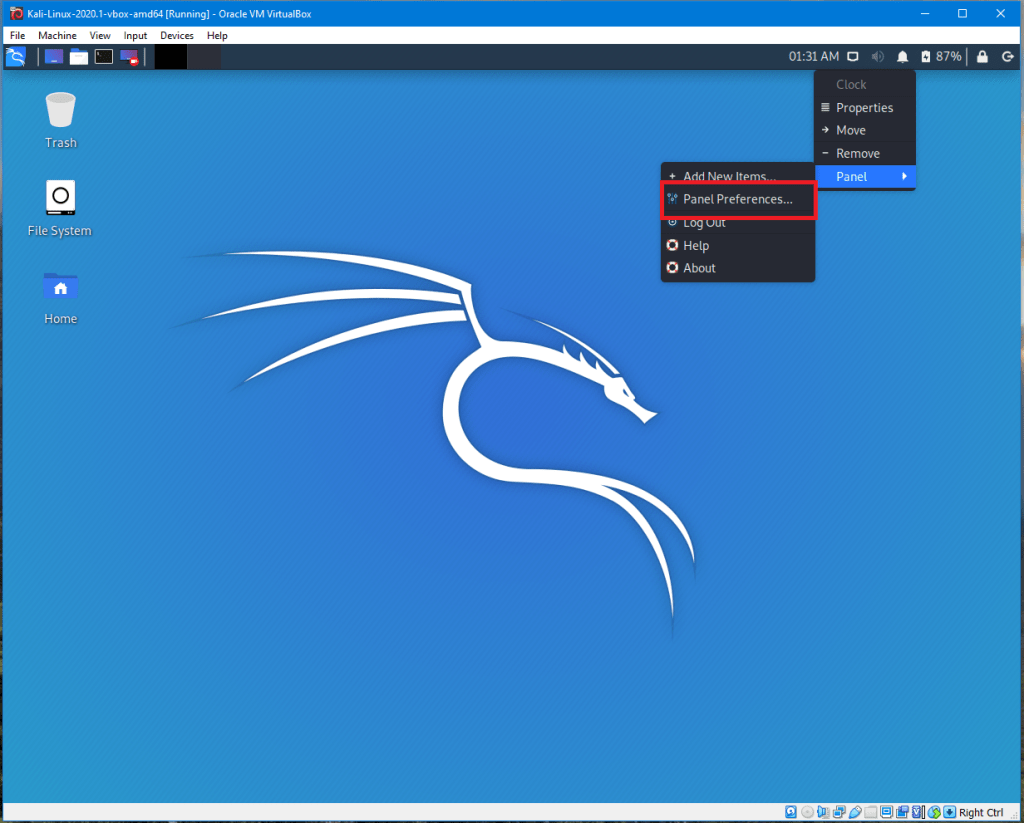Viewport: 1024px width, 823px height.
Task: Launch the terminal emulator from the panel
Action: [104, 57]
